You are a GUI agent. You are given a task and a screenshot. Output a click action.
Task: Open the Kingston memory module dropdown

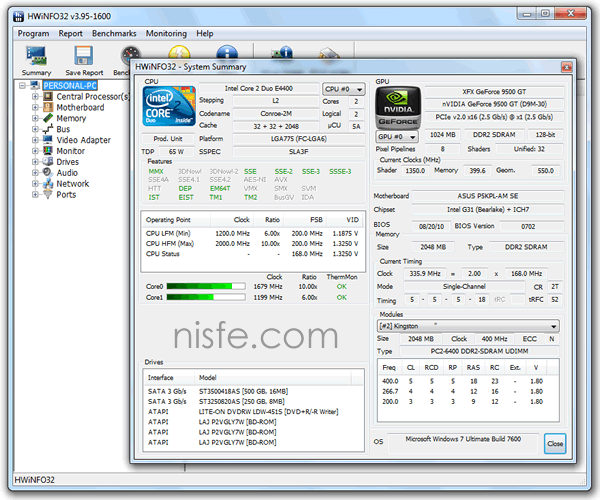tap(468, 326)
